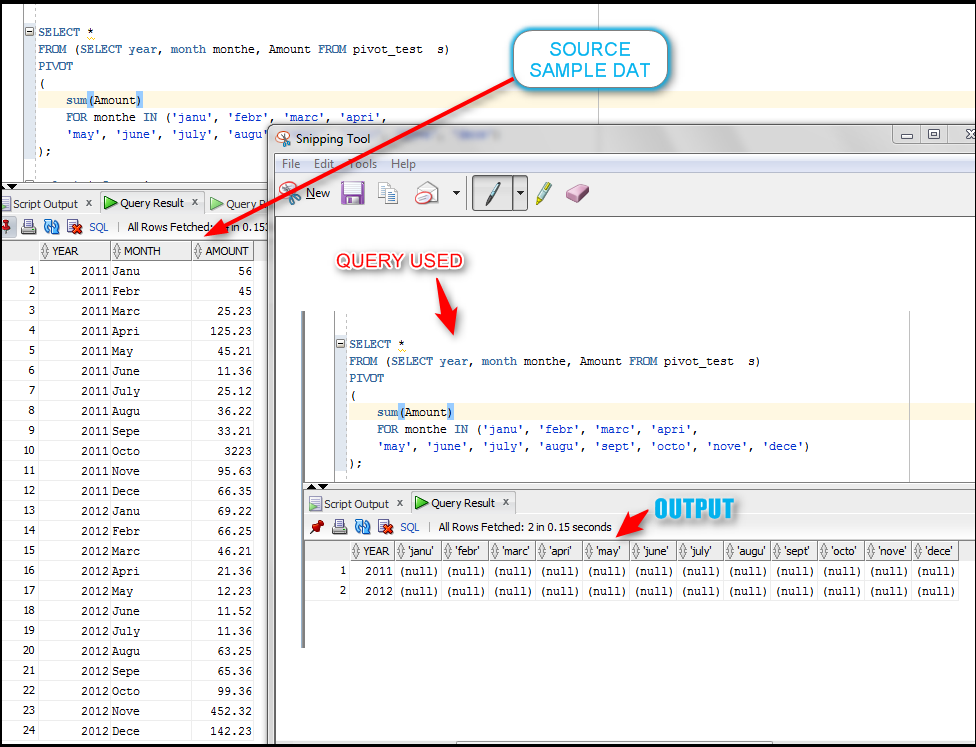Open the Help menu in Snipping Tool
Viewport: 976px width, 747px height.
(403, 164)
